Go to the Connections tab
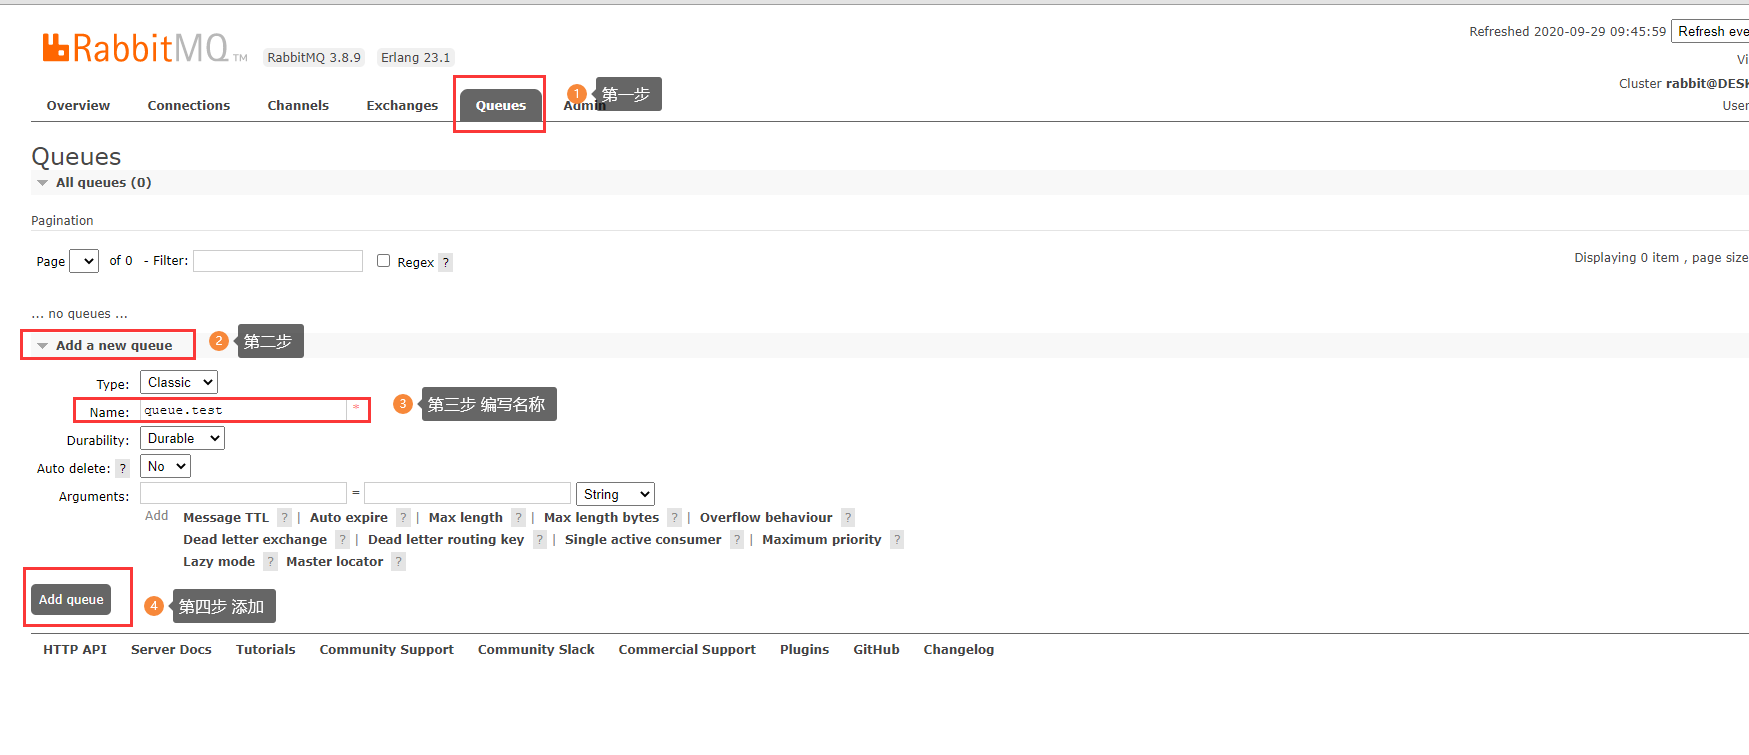Viewport: 1749px width, 755px height. (x=188, y=105)
